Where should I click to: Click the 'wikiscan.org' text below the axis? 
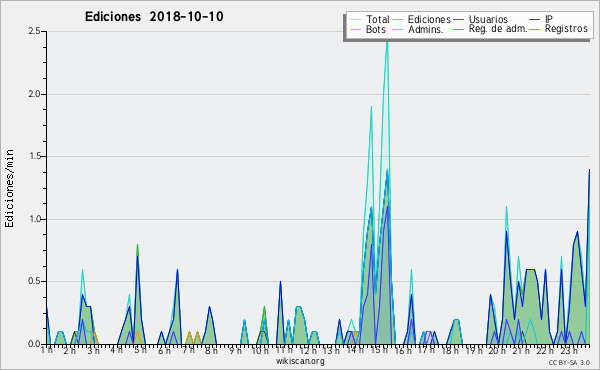(300, 361)
